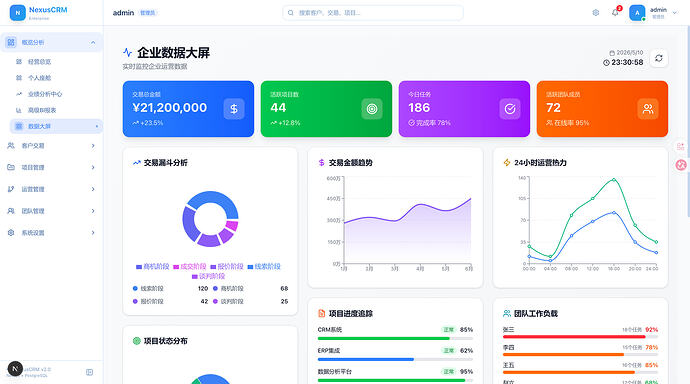Toggle 报价阶段 legend in funnel chart
Screen dimensions: 690x384
pyautogui.click(x=227, y=267)
